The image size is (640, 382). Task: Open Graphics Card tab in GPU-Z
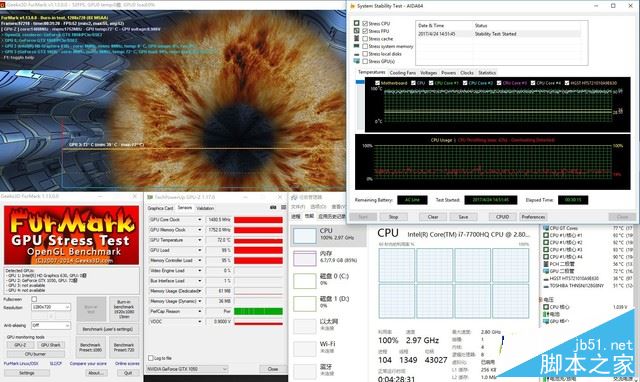click(x=160, y=208)
